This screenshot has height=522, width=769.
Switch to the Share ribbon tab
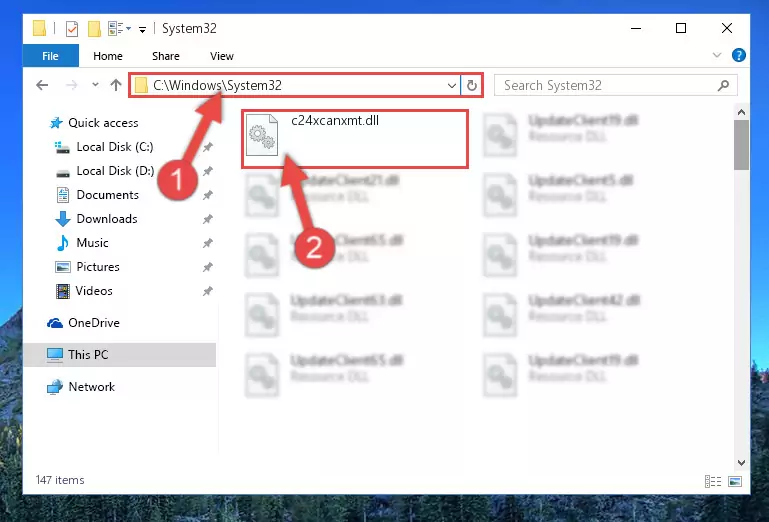click(x=166, y=56)
